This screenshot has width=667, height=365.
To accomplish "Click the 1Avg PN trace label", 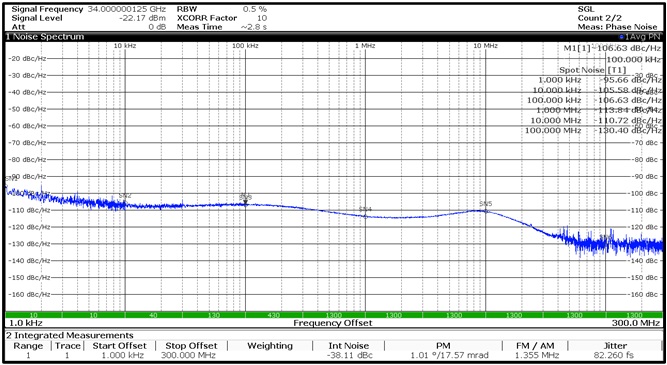I will click(x=640, y=37).
